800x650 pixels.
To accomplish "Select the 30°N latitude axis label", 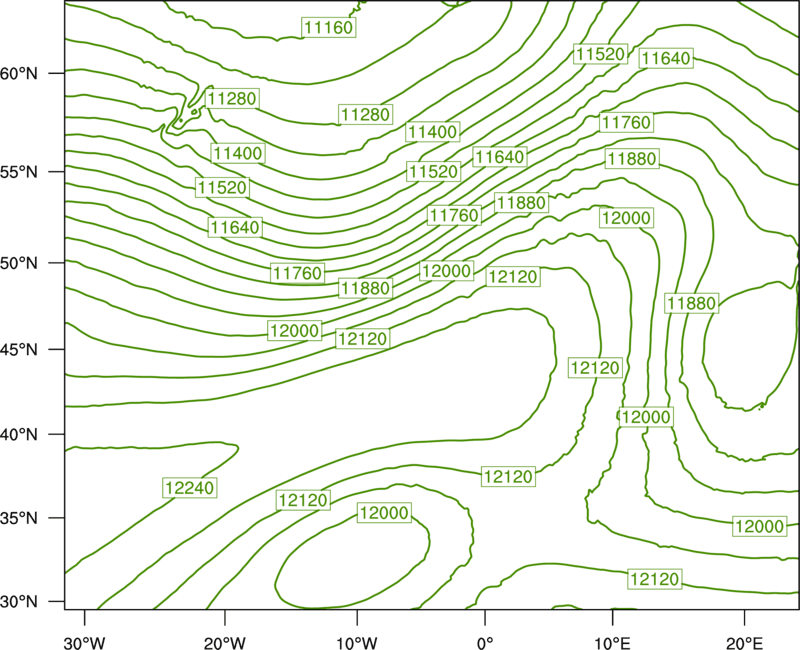I will 19,602.
